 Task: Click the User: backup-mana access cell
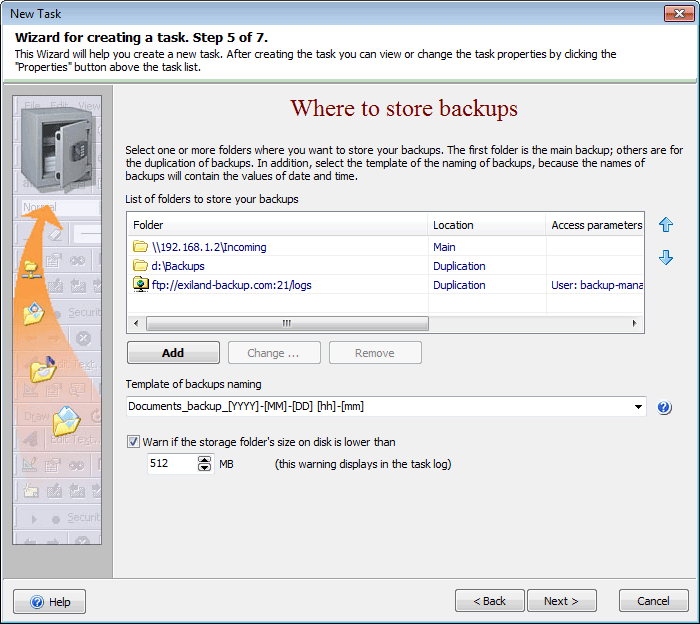pyautogui.click(x=596, y=285)
